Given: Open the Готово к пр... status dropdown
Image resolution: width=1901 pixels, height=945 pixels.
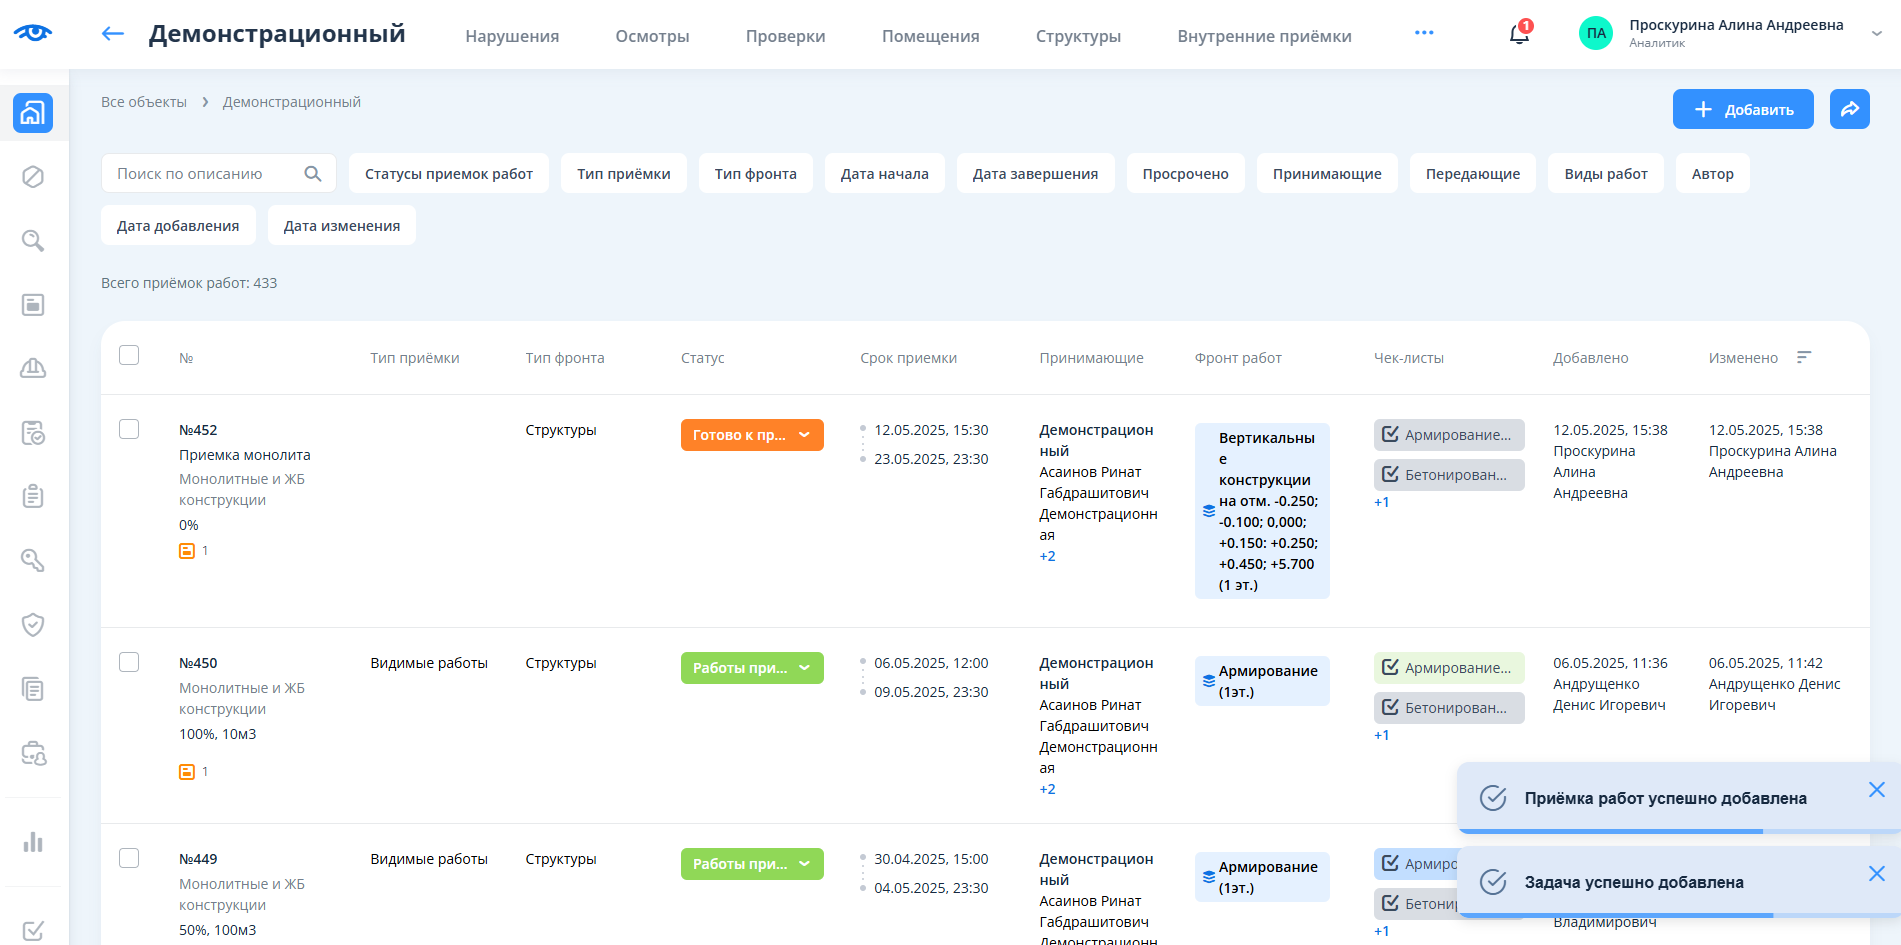Looking at the screenshot, I should (x=752, y=435).
